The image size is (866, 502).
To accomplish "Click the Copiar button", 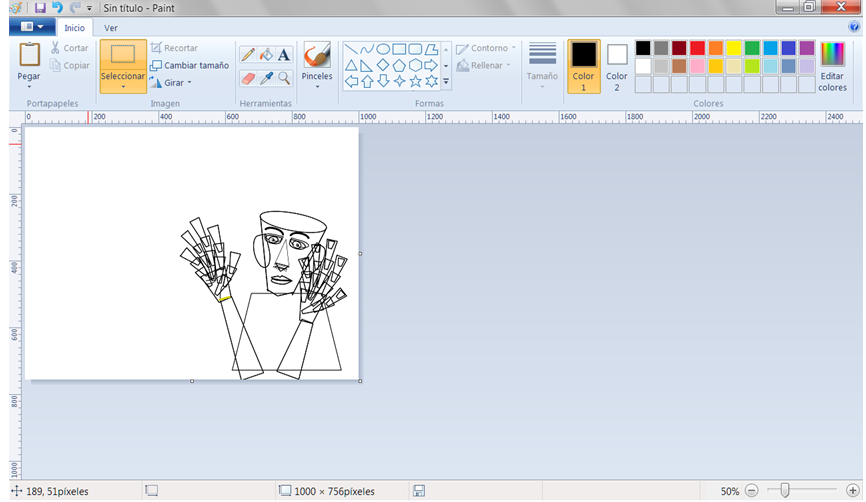I will (70, 65).
